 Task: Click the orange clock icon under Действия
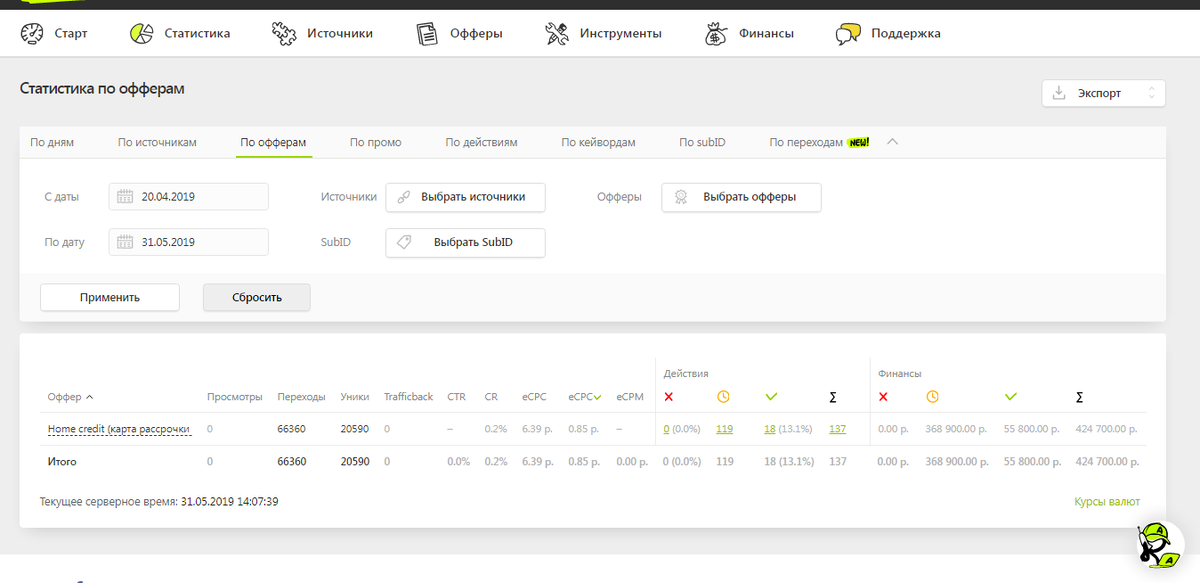pyautogui.click(x=722, y=397)
